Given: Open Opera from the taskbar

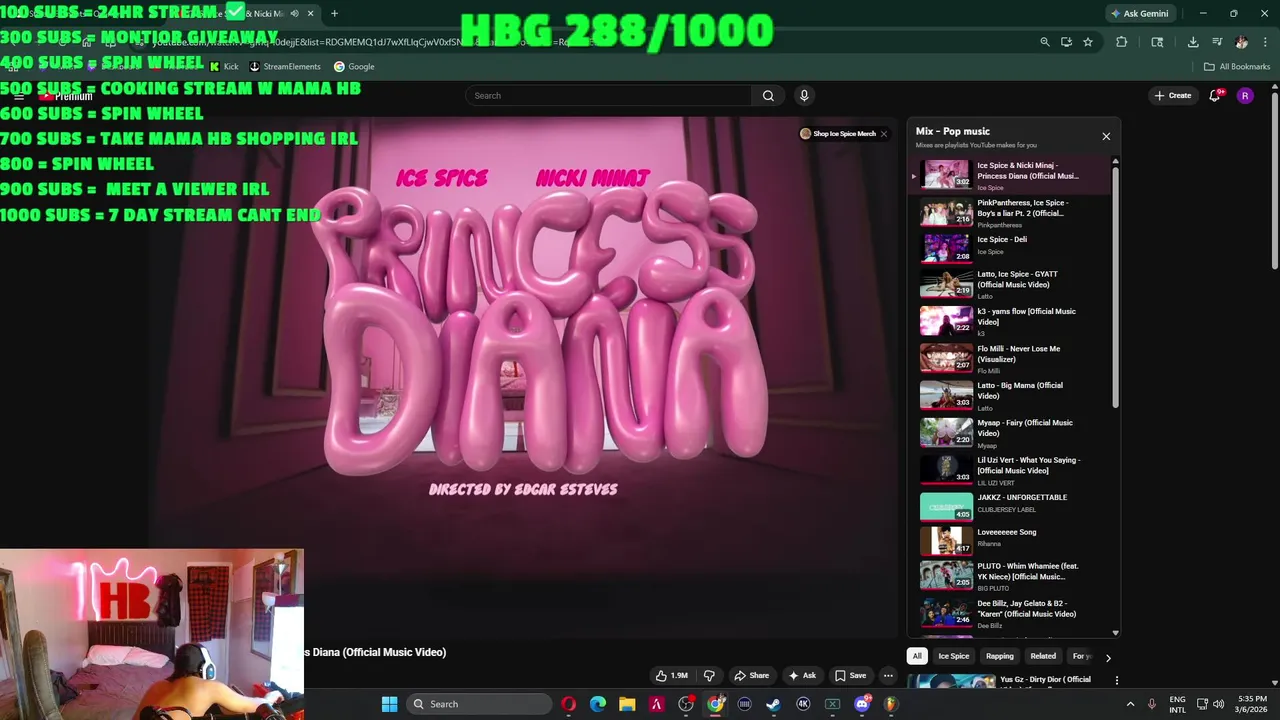Looking at the screenshot, I should coord(568,704).
